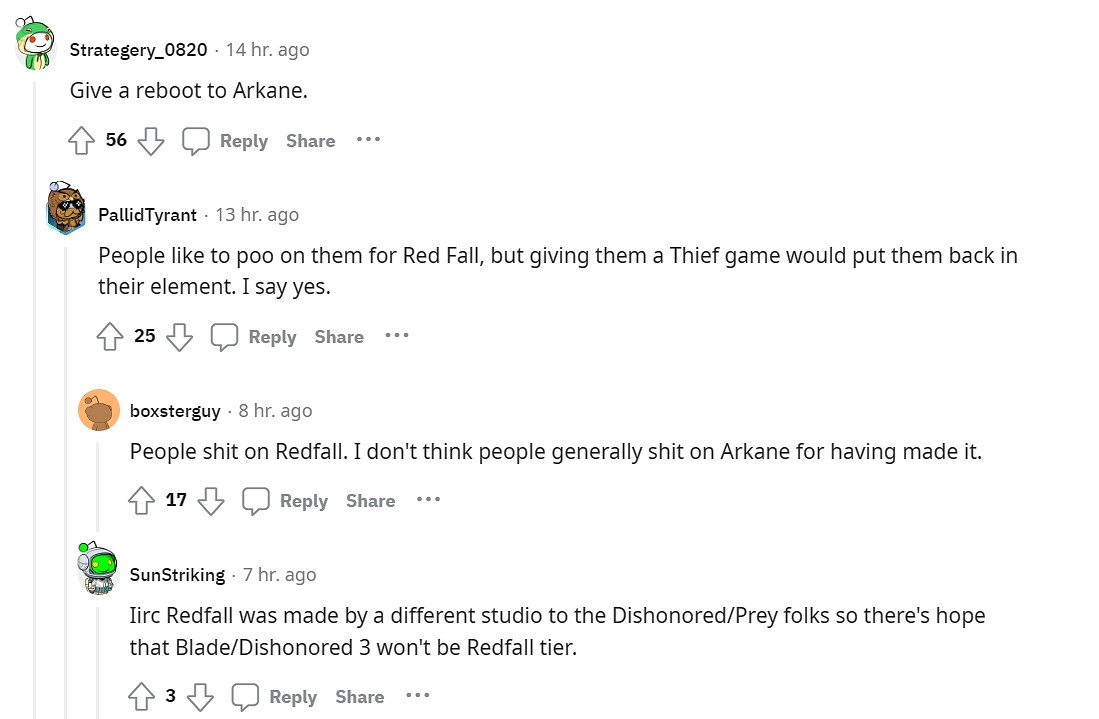Viewport: 1099px width, 719px height.
Task: Upvote Strategery_0820's comment
Action: pos(82,141)
